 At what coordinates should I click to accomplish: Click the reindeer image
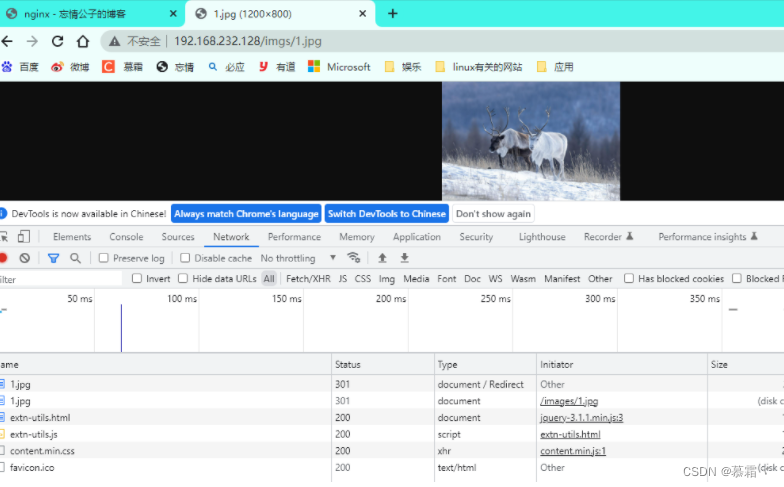click(x=531, y=142)
